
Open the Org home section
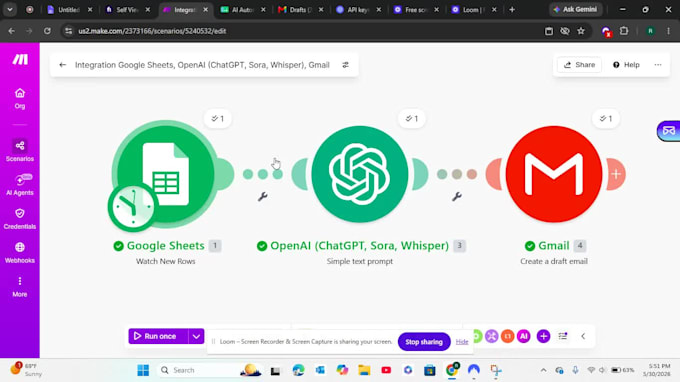(20, 98)
